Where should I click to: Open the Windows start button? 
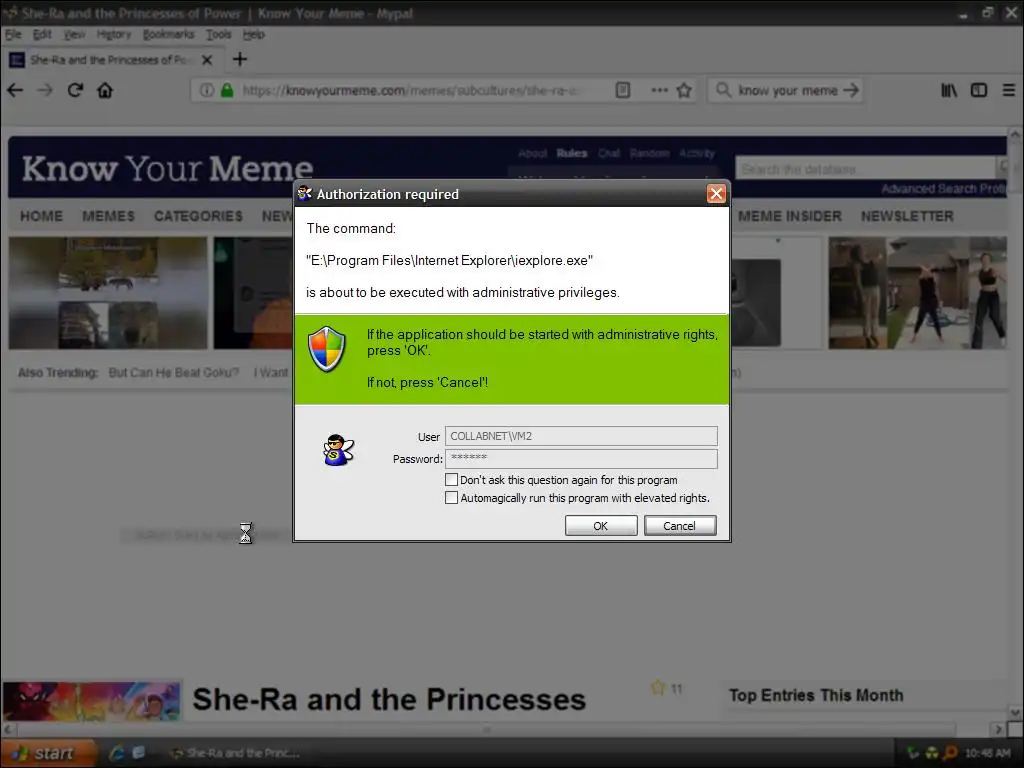coord(49,753)
